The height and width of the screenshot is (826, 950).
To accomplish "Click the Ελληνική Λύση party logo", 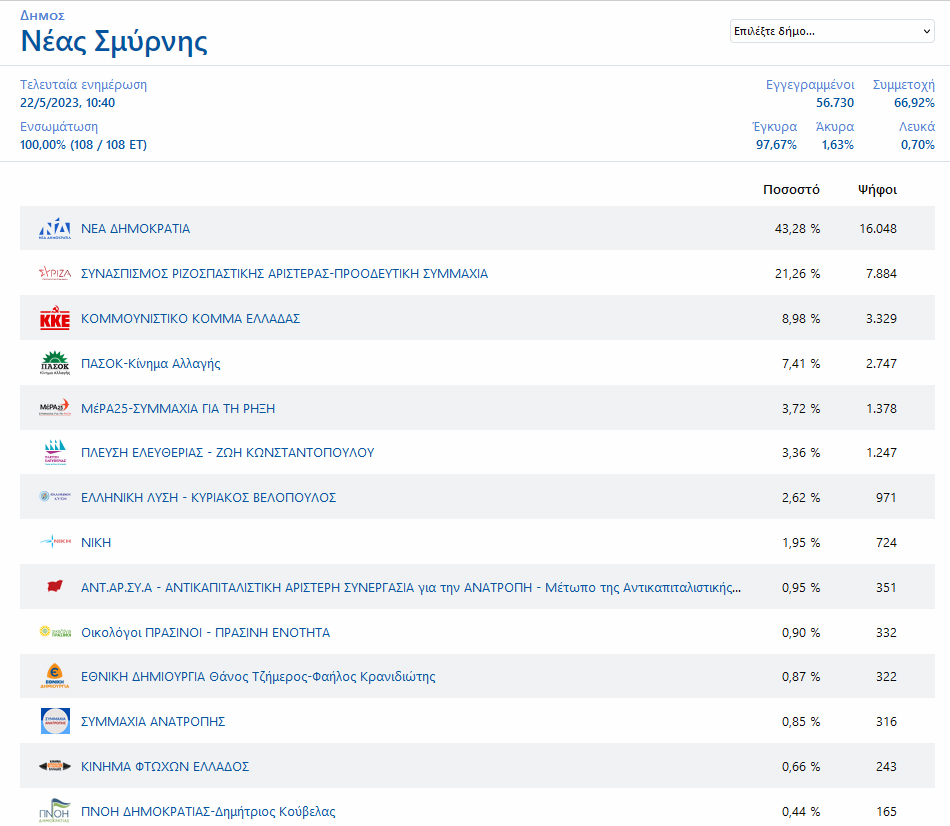I will 55,497.
